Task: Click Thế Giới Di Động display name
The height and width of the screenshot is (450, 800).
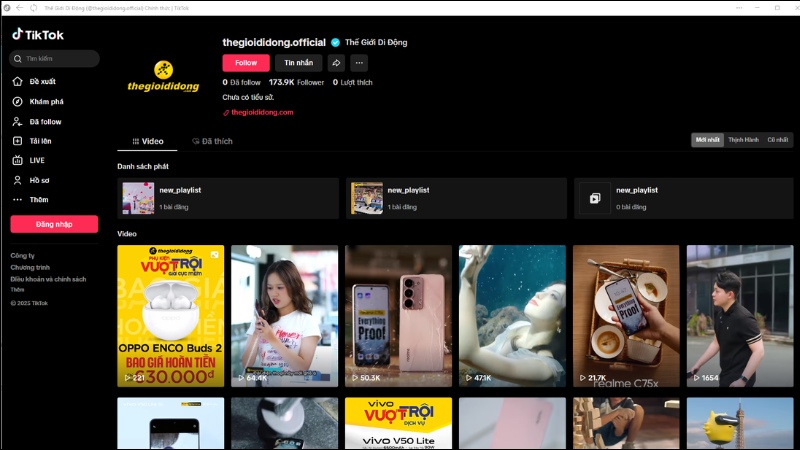Action: click(376, 42)
